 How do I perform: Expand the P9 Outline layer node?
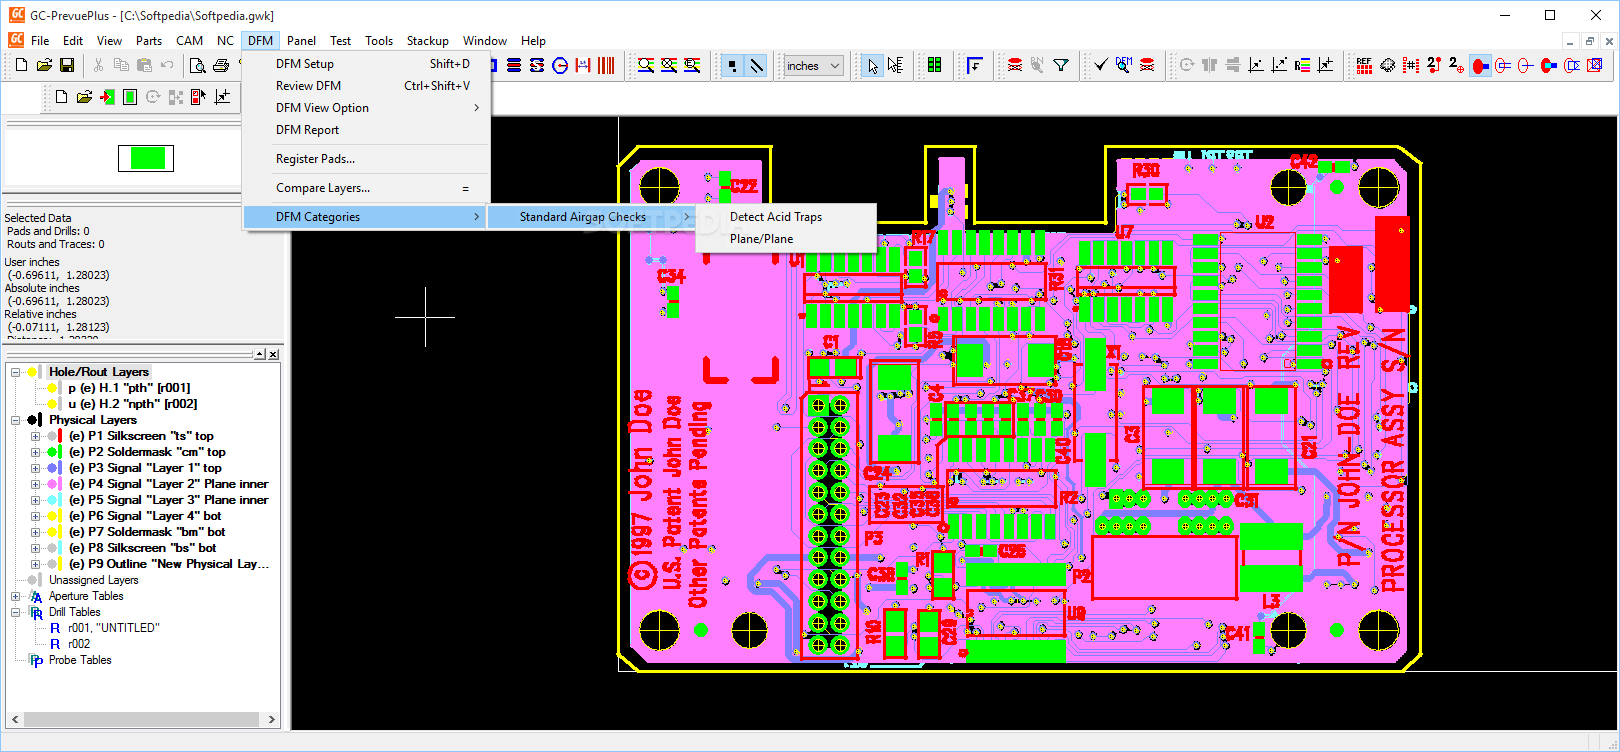[x=35, y=564]
